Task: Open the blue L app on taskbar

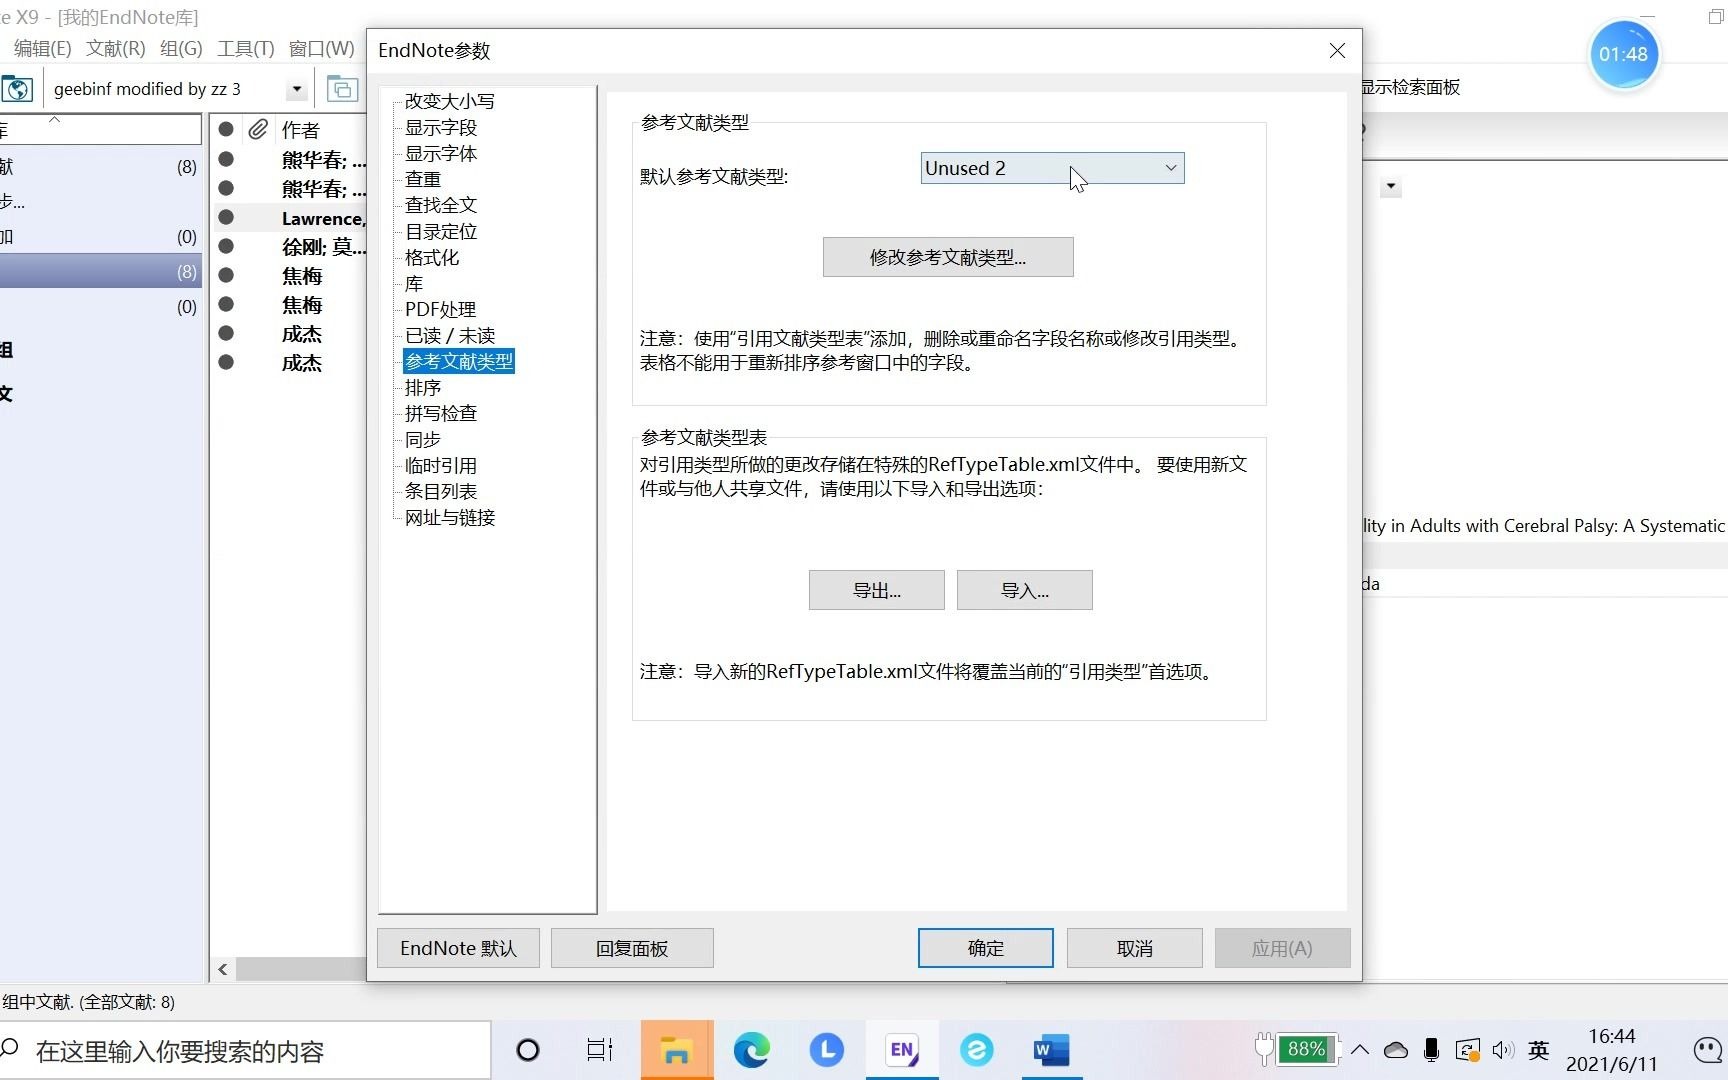Action: pyautogui.click(x=826, y=1050)
